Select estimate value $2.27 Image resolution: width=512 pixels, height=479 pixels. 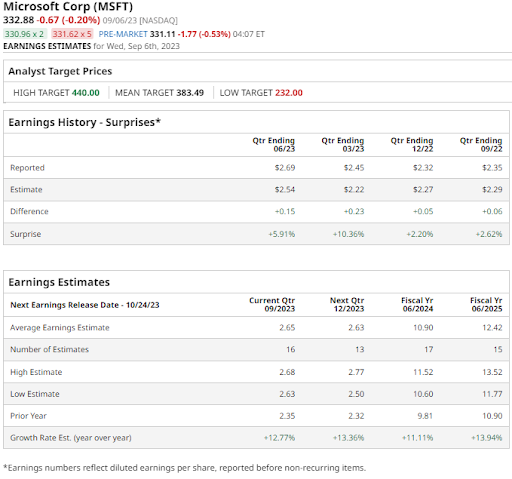(x=423, y=190)
